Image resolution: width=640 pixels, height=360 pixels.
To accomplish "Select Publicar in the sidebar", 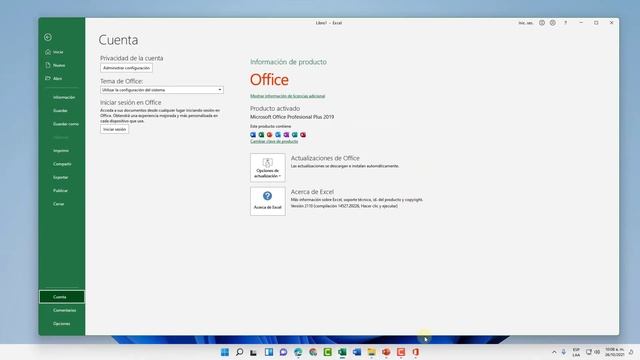I will pos(60,191).
